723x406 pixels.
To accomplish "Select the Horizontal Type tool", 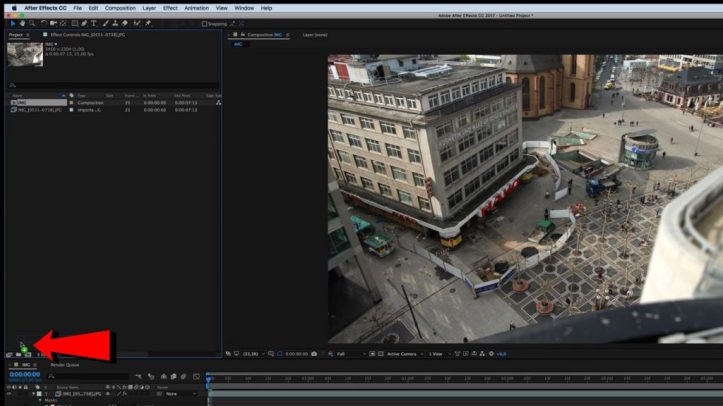I will coord(94,23).
